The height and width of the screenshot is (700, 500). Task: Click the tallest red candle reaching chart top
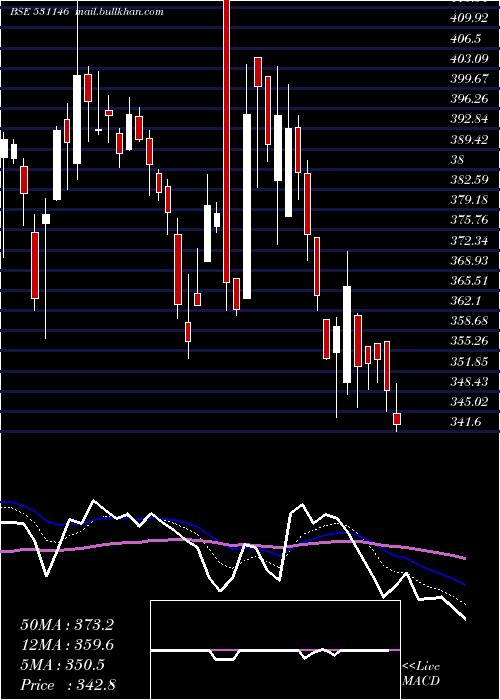[x=227, y=141]
